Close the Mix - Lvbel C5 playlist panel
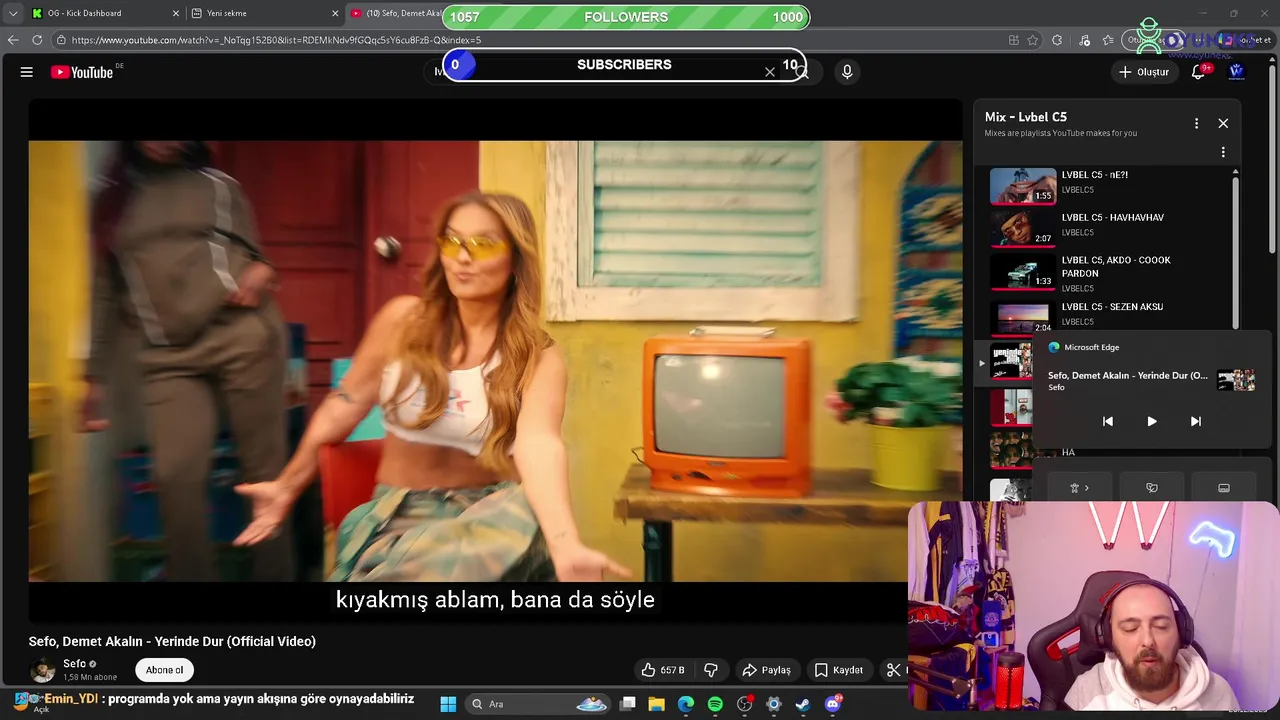 tap(1223, 123)
